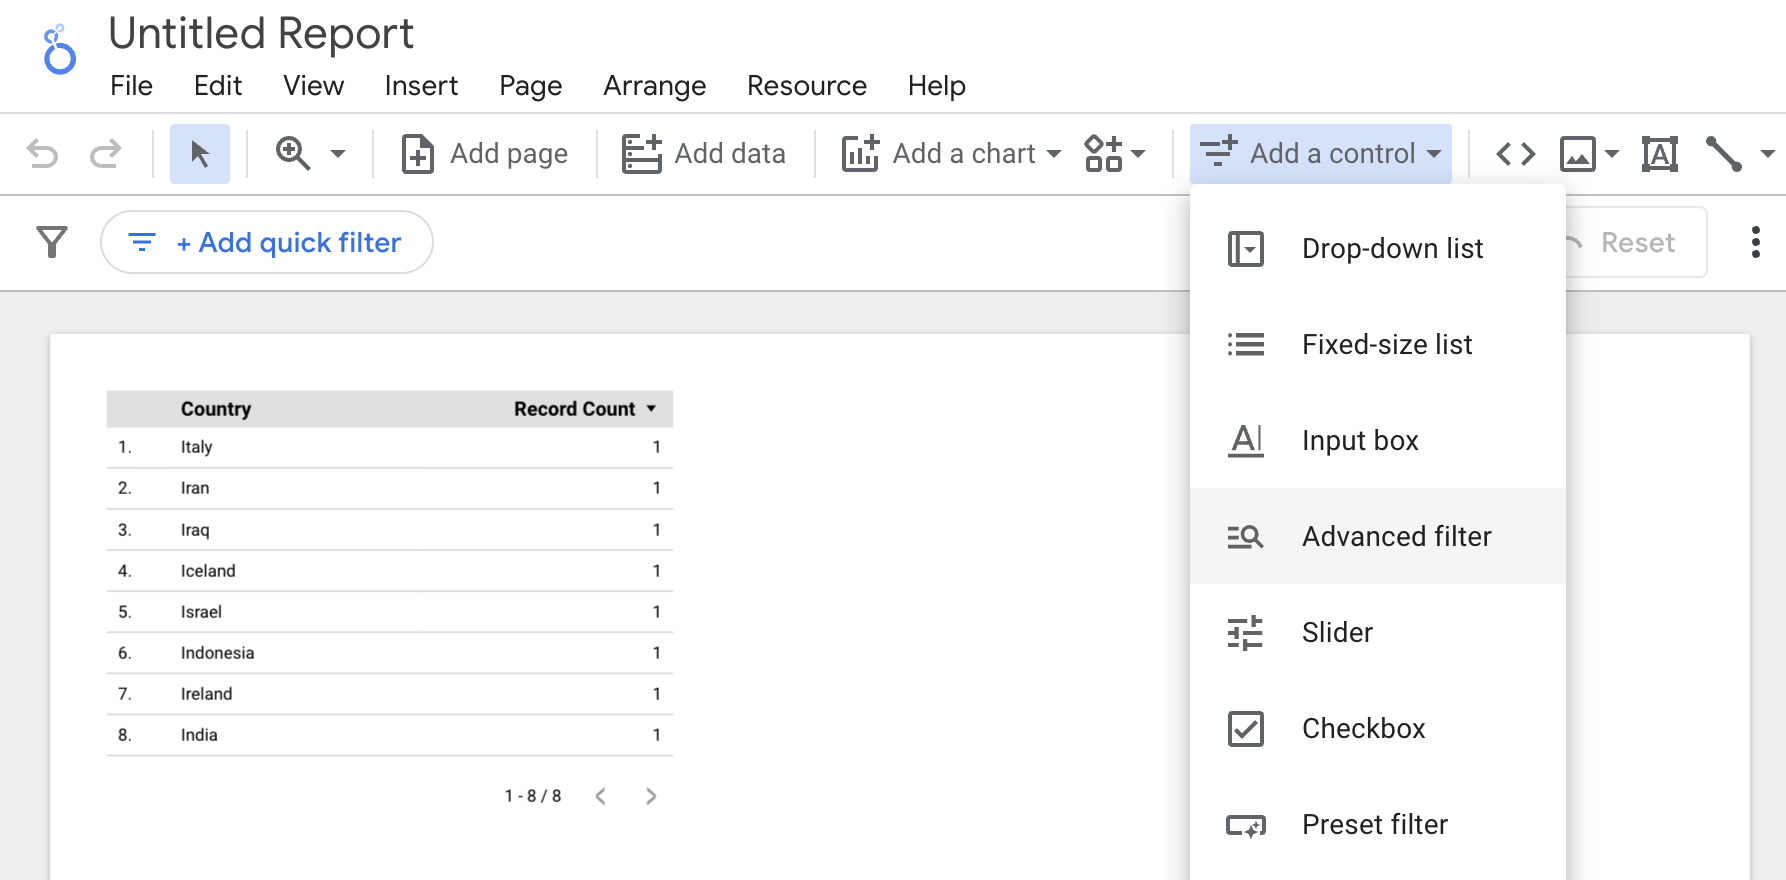Choose Input box control
Image resolution: width=1786 pixels, height=880 pixels.
pyautogui.click(x=1378, y=440)
